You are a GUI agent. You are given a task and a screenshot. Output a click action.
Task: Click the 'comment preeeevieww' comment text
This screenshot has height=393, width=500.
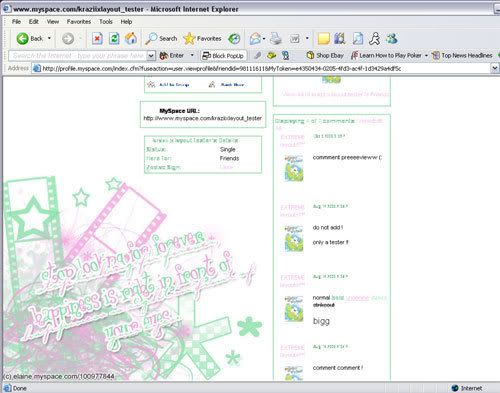point(347,157)
